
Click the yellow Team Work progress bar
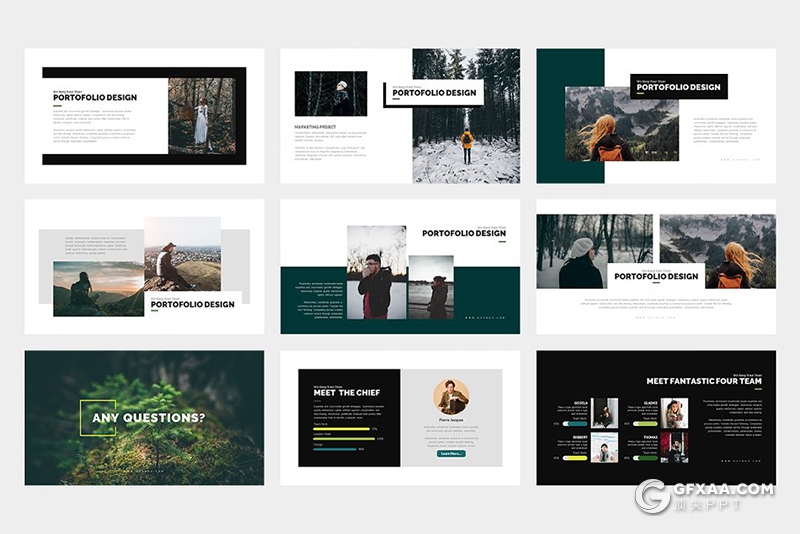(x=341, y=429)
